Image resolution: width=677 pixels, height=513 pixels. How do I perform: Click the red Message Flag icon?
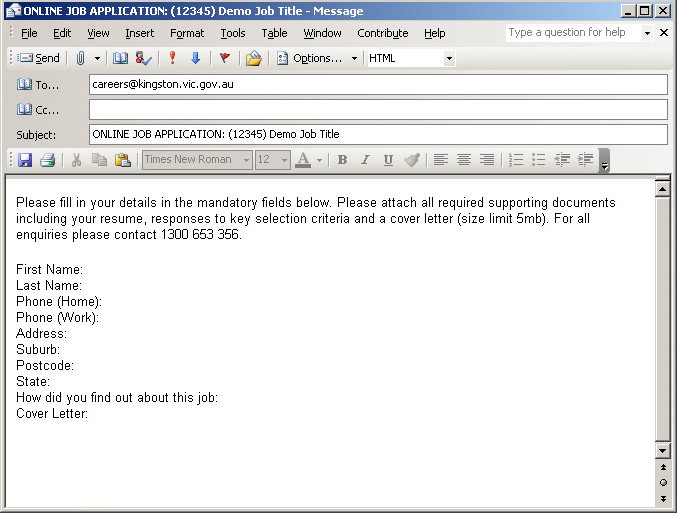point(224,58)
